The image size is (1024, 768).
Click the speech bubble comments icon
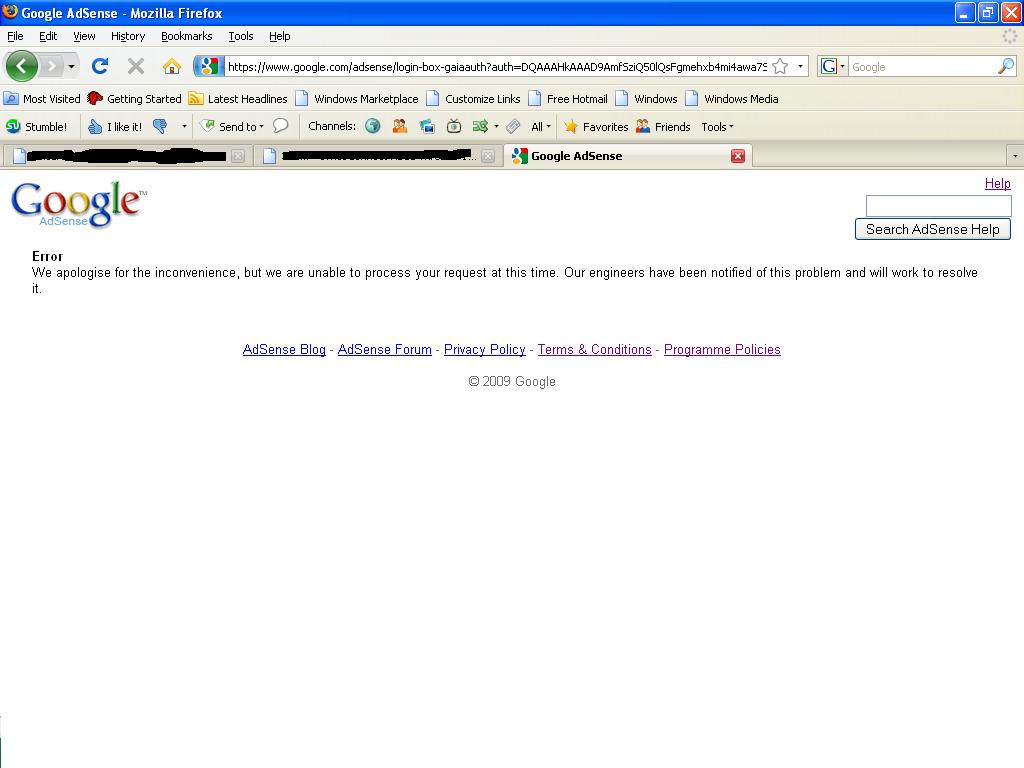point(280,126)
